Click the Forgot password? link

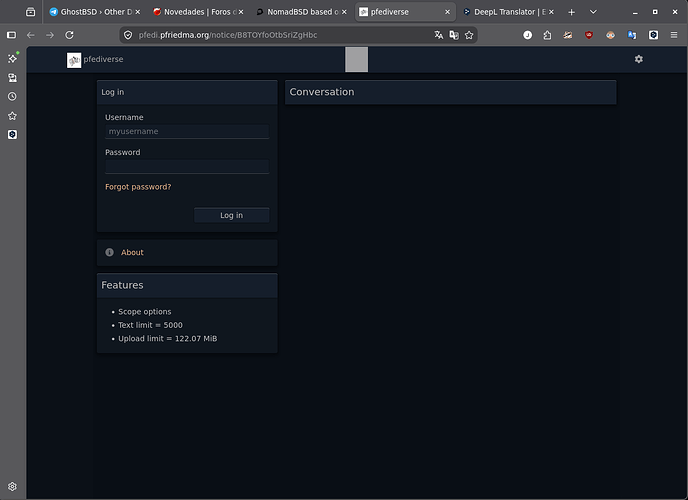(138, 187)
